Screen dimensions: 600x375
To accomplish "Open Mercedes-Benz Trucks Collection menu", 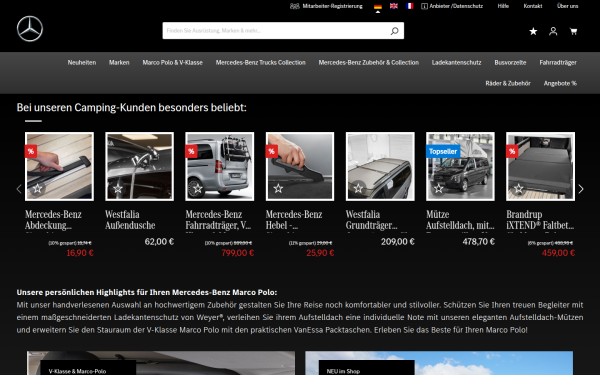I will tap(261, 62).
